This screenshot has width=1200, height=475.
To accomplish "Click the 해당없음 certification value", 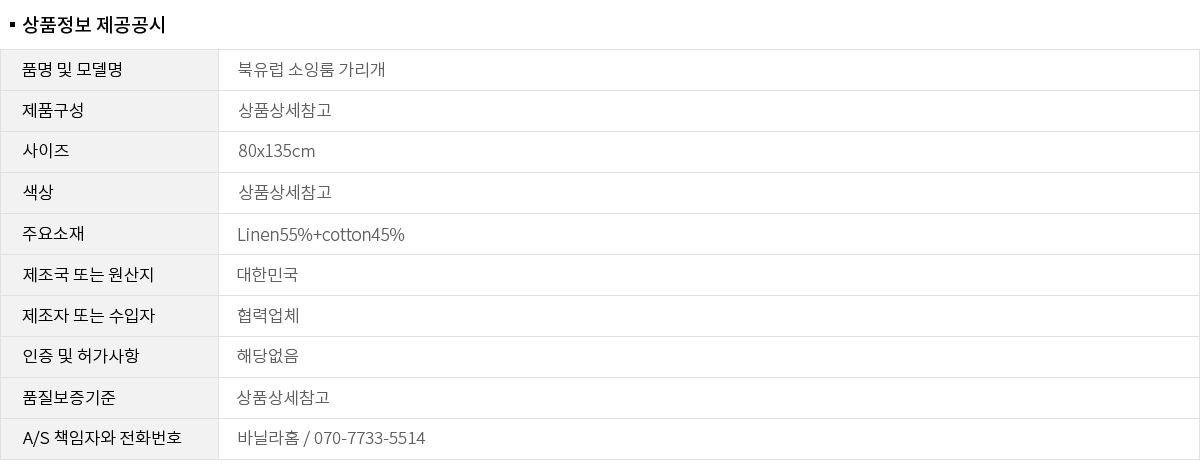I will [x=268, y=356].
